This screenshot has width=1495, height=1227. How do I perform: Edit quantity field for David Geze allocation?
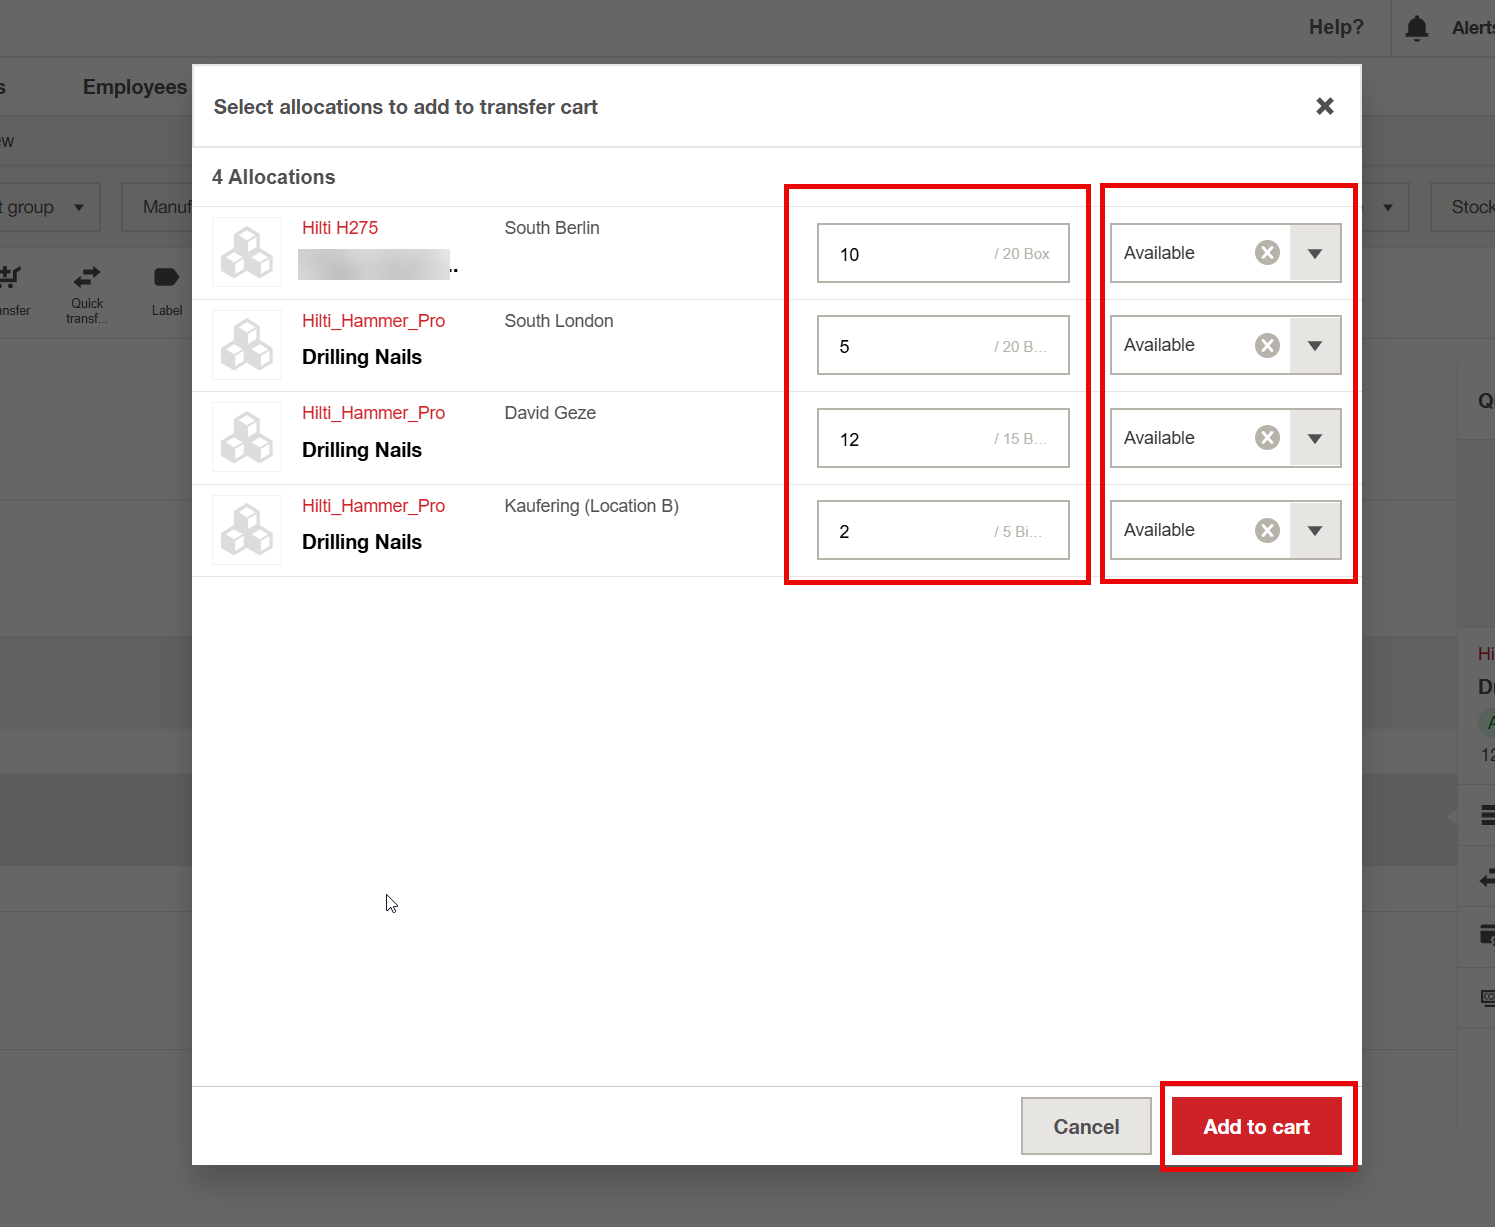click(x=943, y=438)
